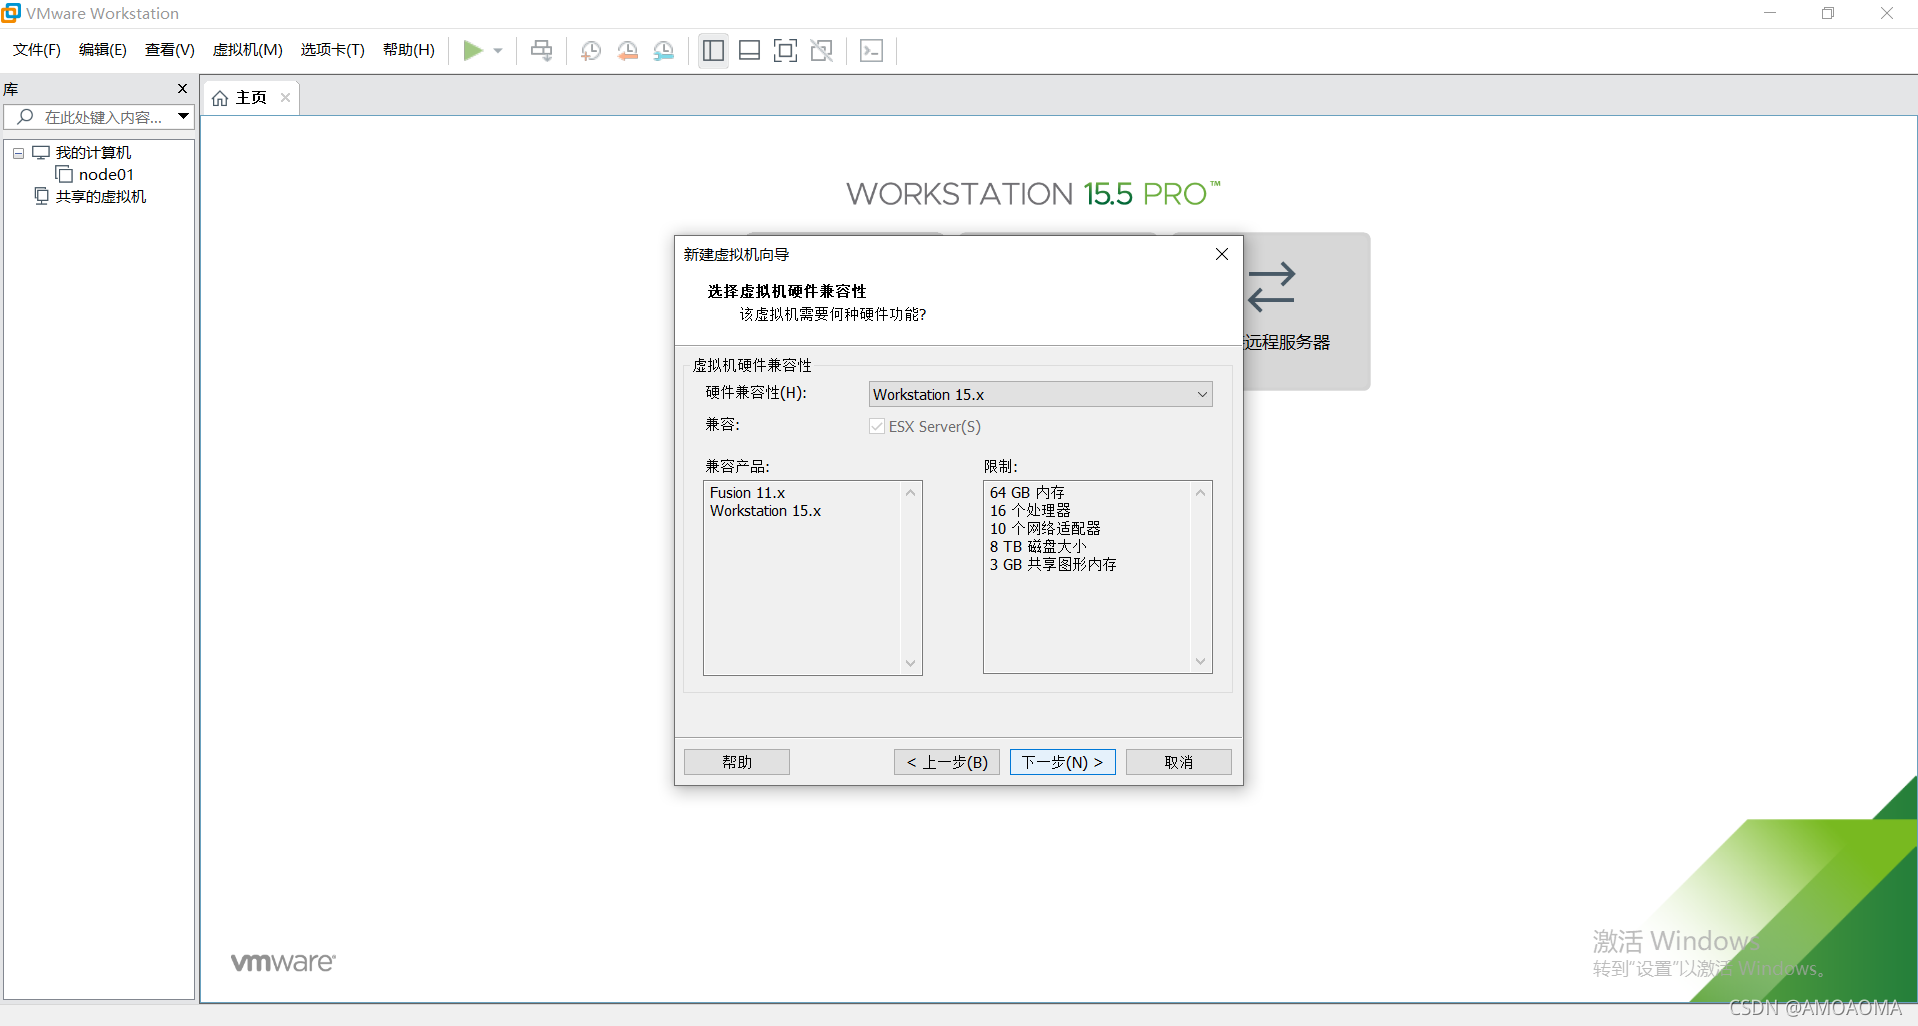Open the 帮助(H) menu
The width and height of the screenshot is (1918, 1026).
(x=409, y=50)
